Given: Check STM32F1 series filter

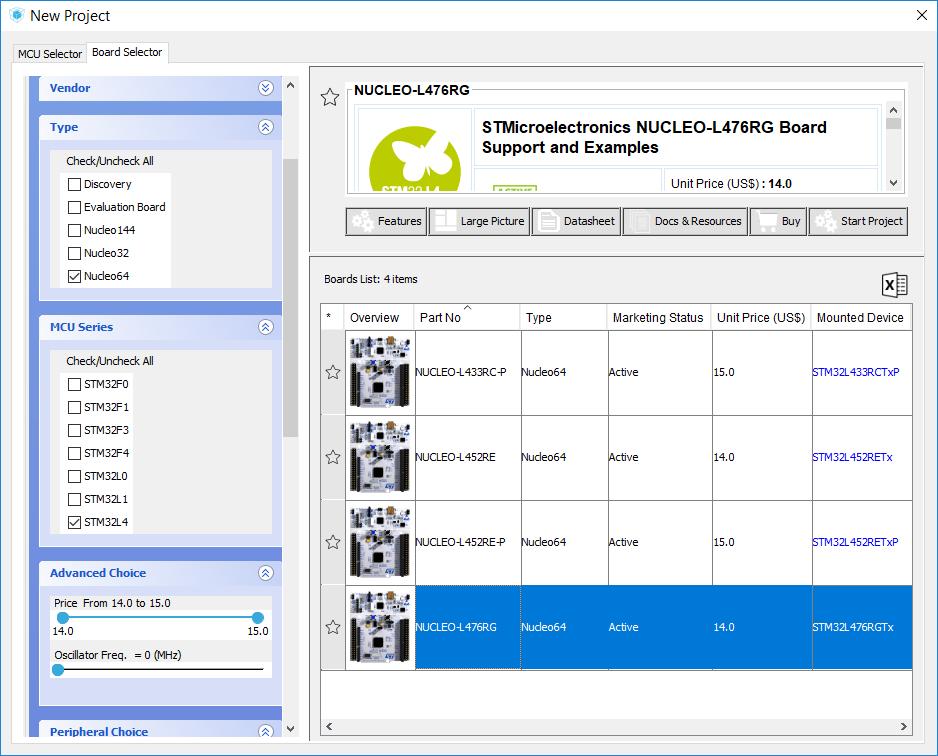Looking at the screenshot, I should coord(74,407).
